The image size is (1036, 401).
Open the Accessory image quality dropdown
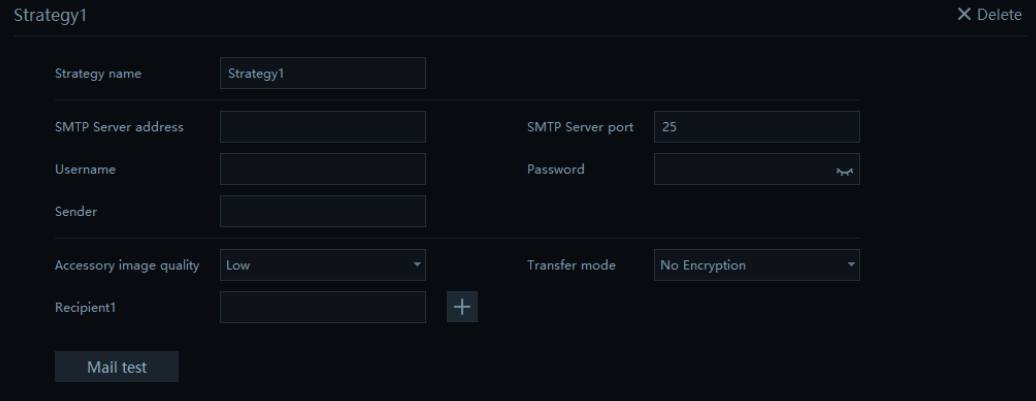pyautogui.click(x=322, y=265)
